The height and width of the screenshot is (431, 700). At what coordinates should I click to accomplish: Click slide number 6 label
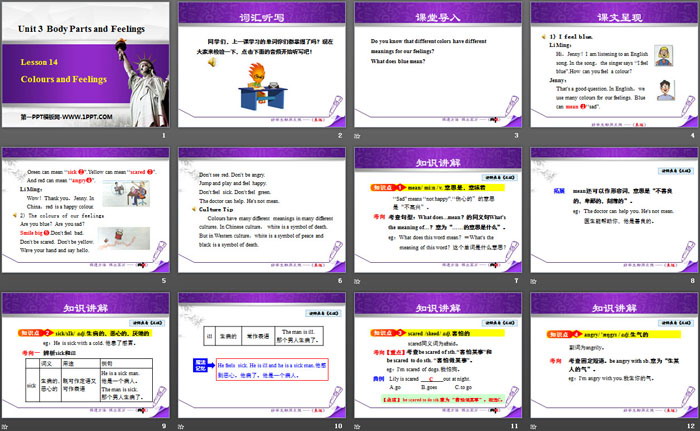pos(340,280)
